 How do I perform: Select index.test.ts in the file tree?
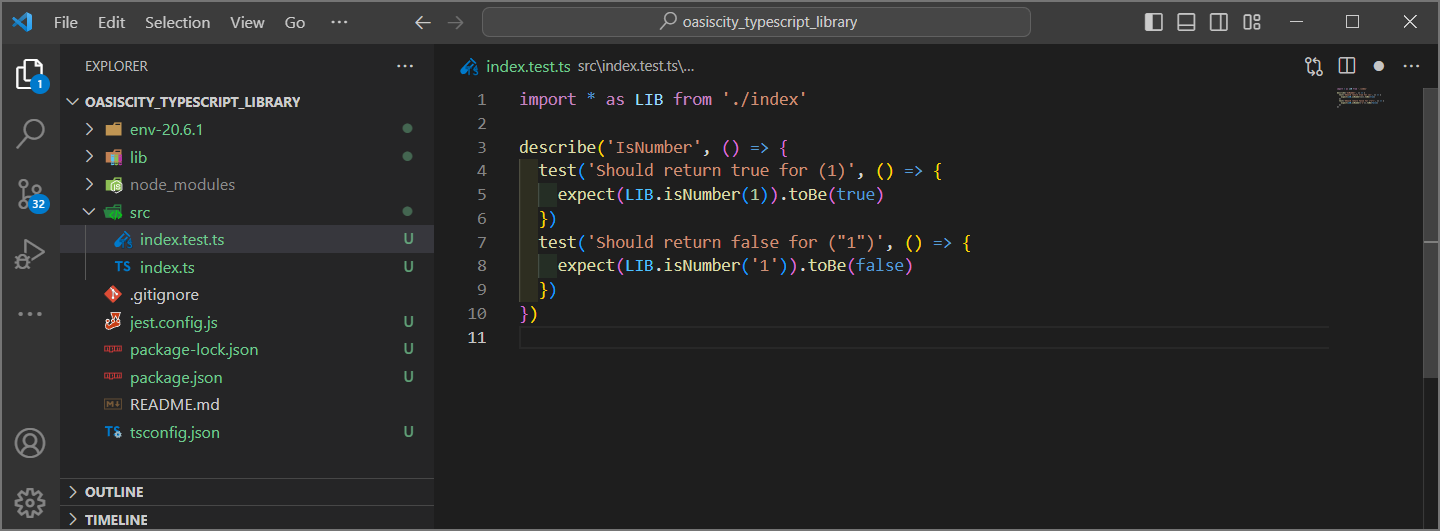point(247,240)
